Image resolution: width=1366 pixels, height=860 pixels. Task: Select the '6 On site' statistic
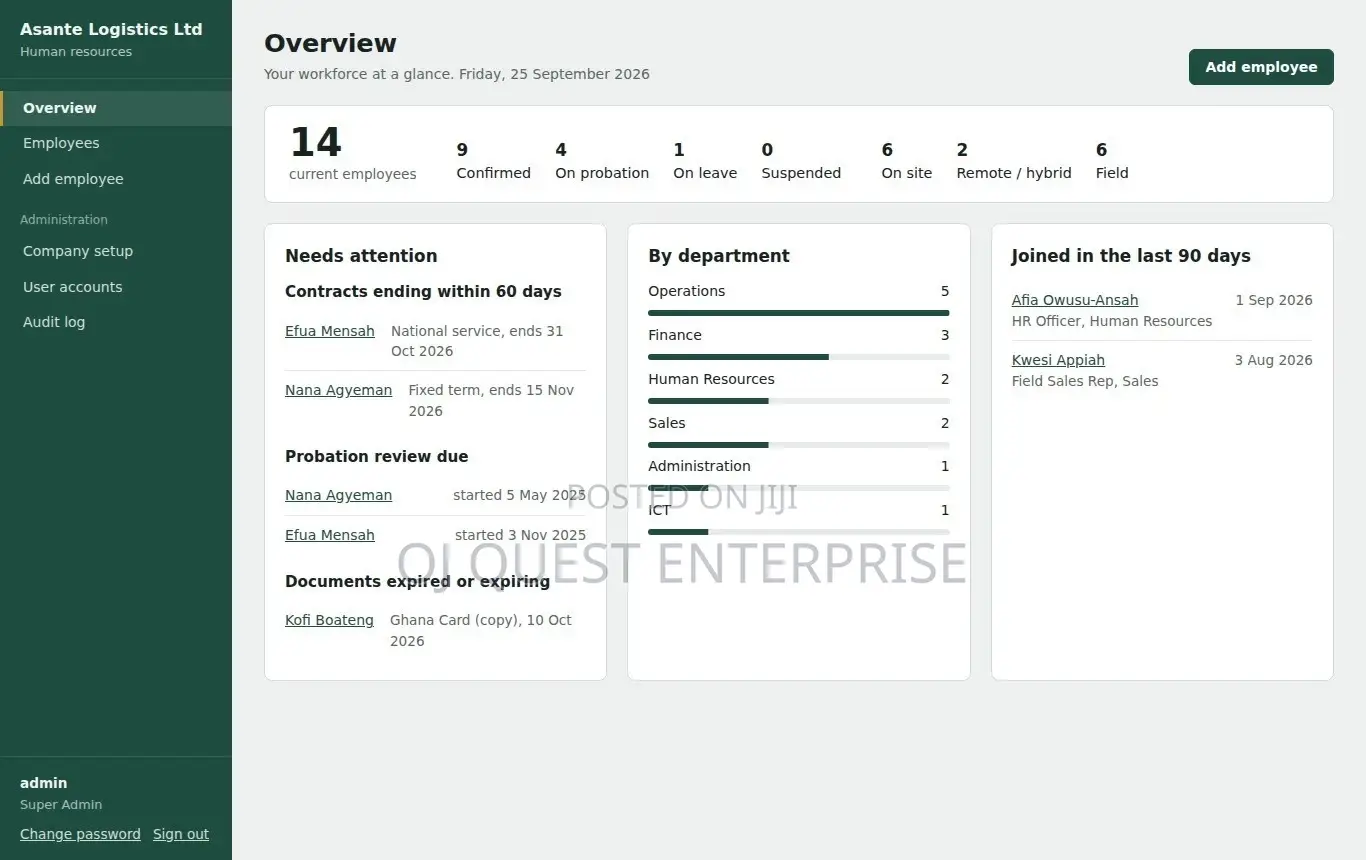click(906, 161)
